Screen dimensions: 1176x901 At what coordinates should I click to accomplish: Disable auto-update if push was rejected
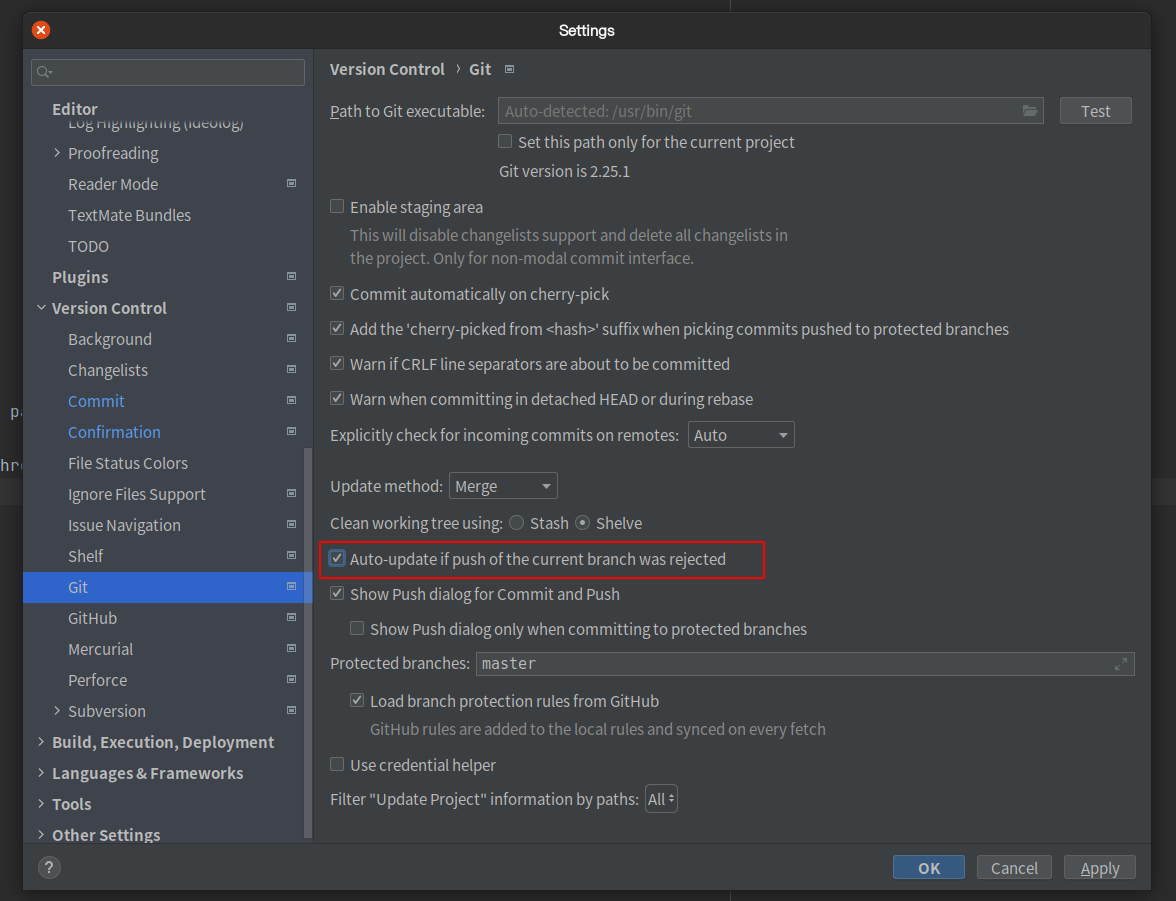point(338,559)
